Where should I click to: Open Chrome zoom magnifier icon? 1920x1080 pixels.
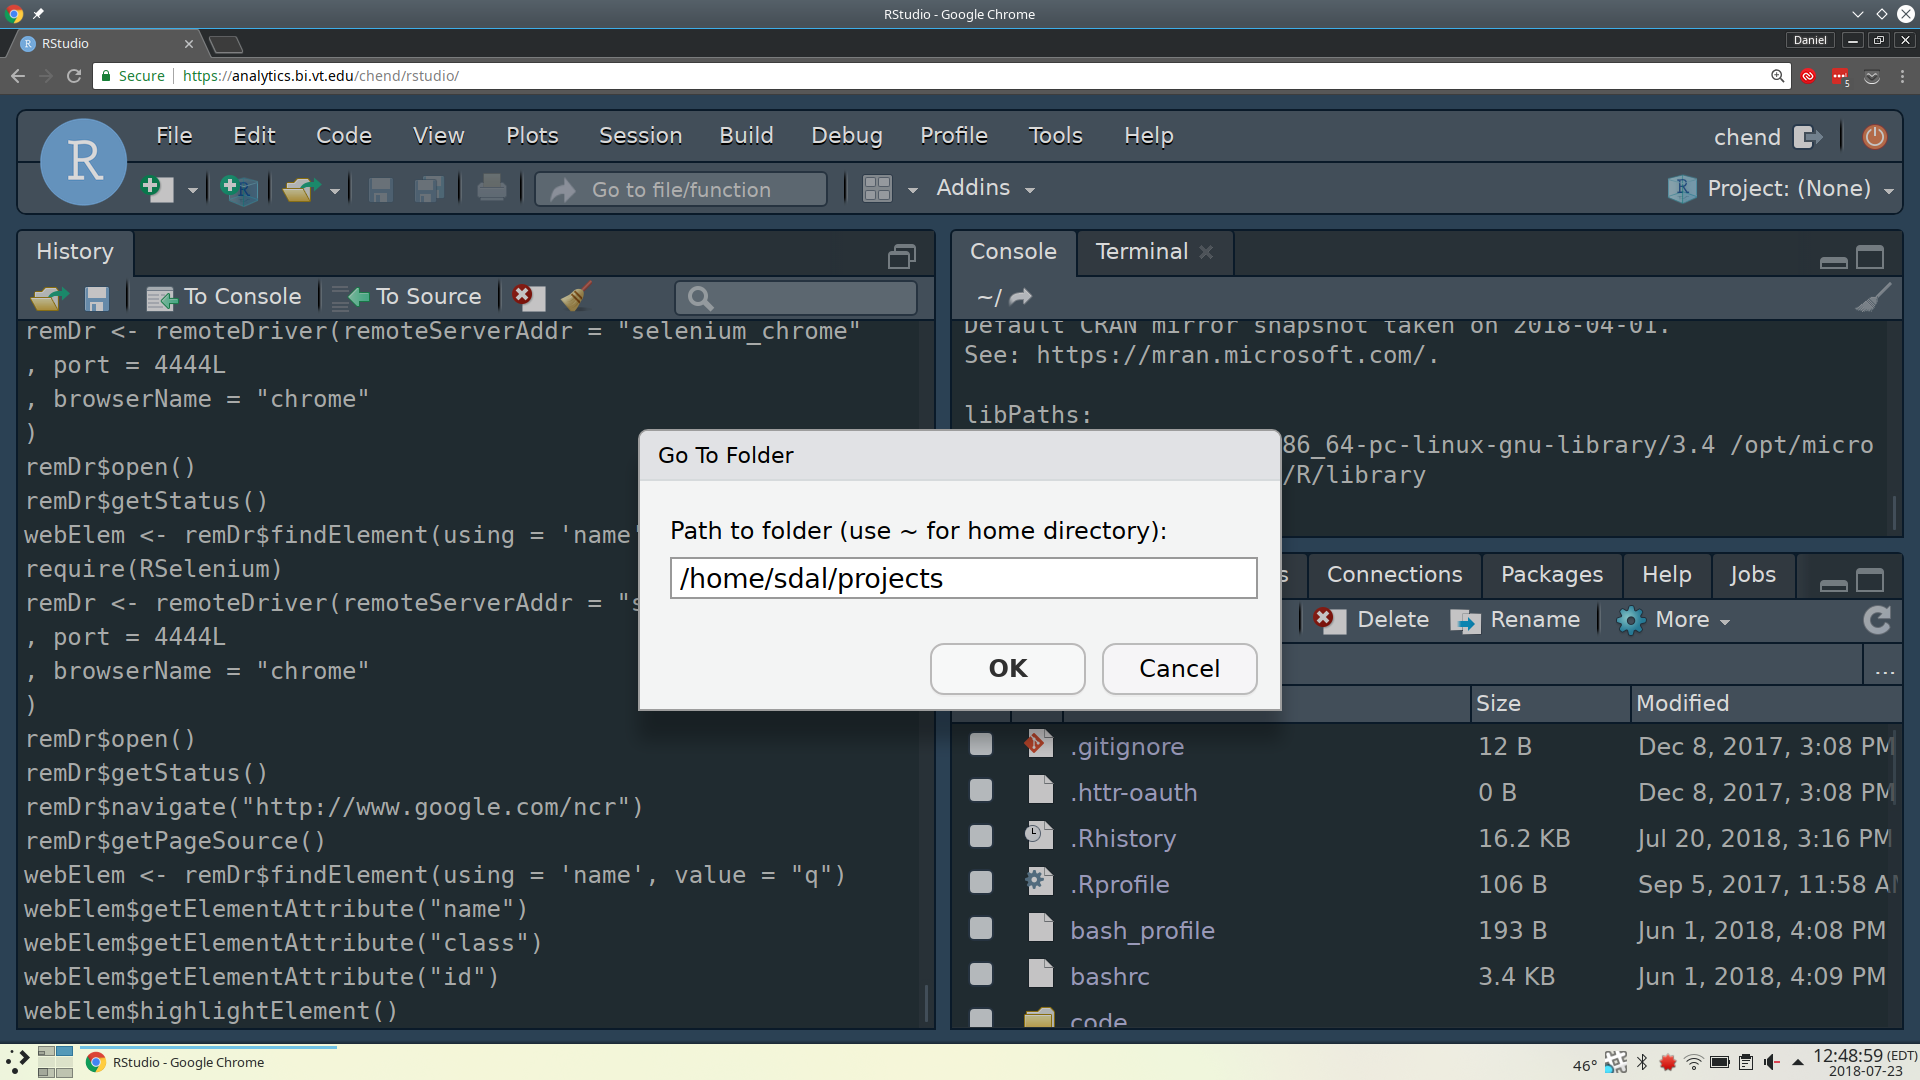coord(1777,76)
